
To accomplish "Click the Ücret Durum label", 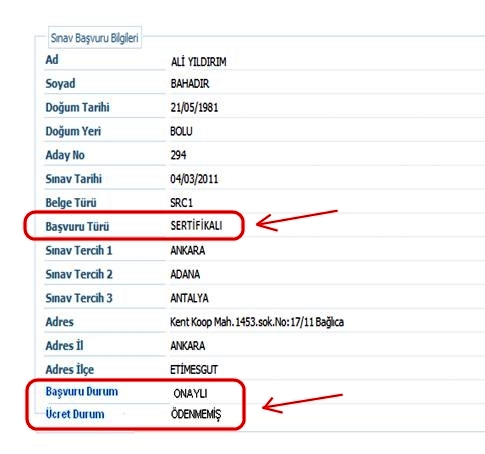I will 75,414.
